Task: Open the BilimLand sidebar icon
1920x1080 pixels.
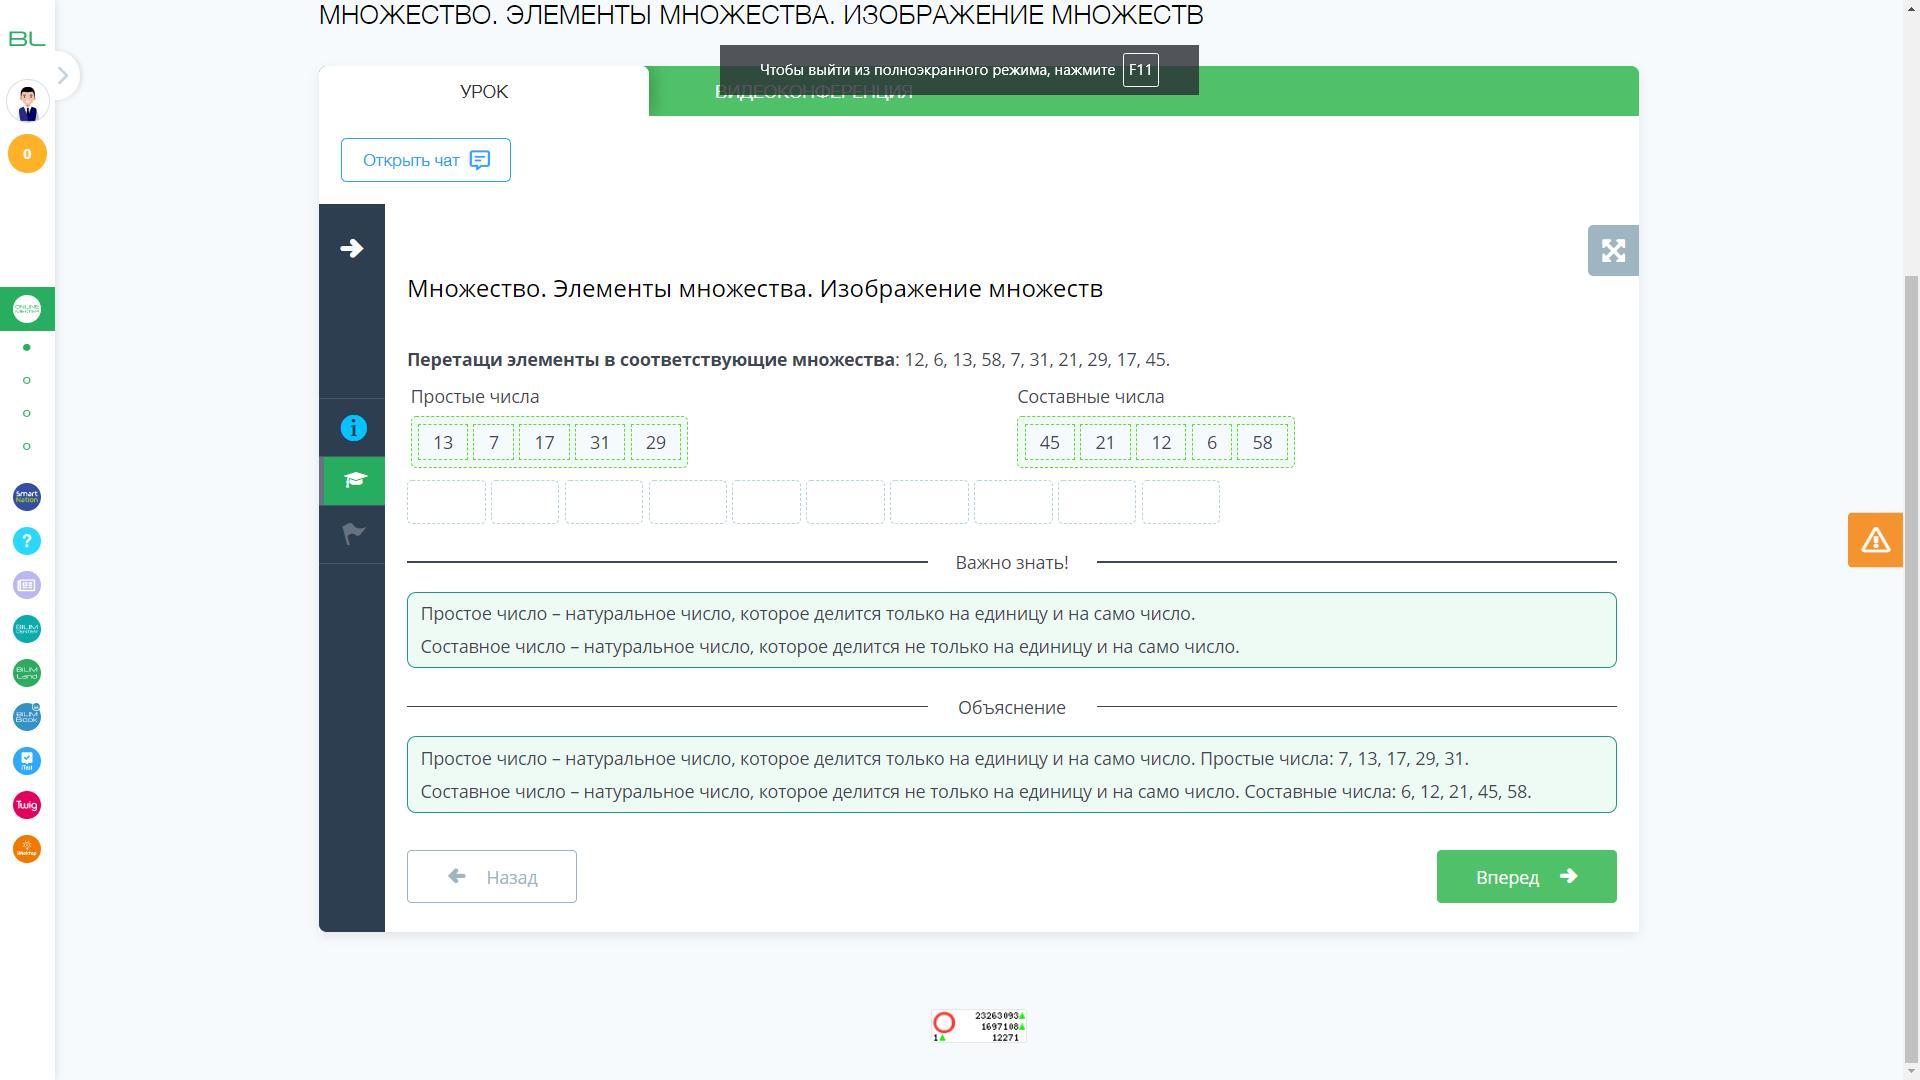Action: 27,673
